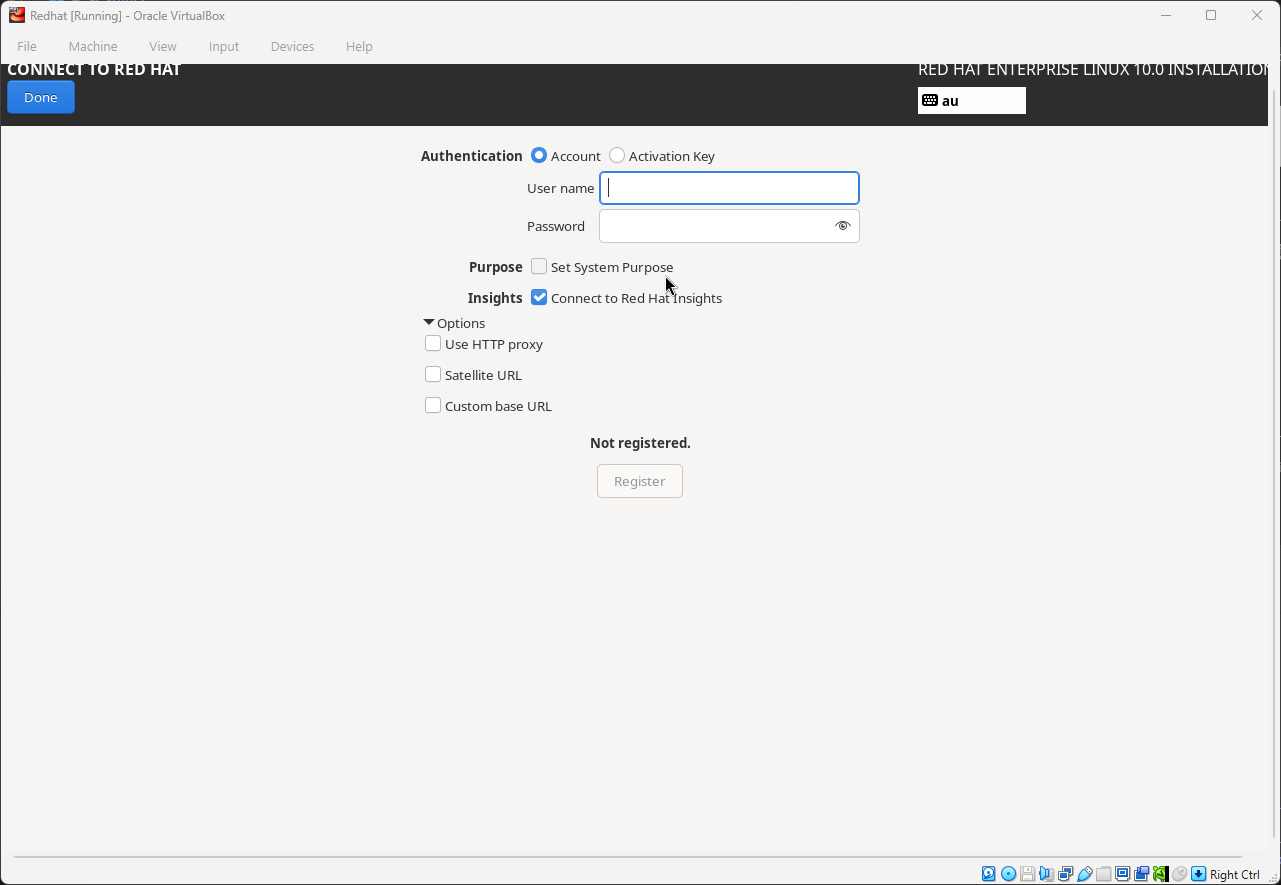Toggle password visibility with the eye icon
The image size is (1281, 885).
pos(842,226)
